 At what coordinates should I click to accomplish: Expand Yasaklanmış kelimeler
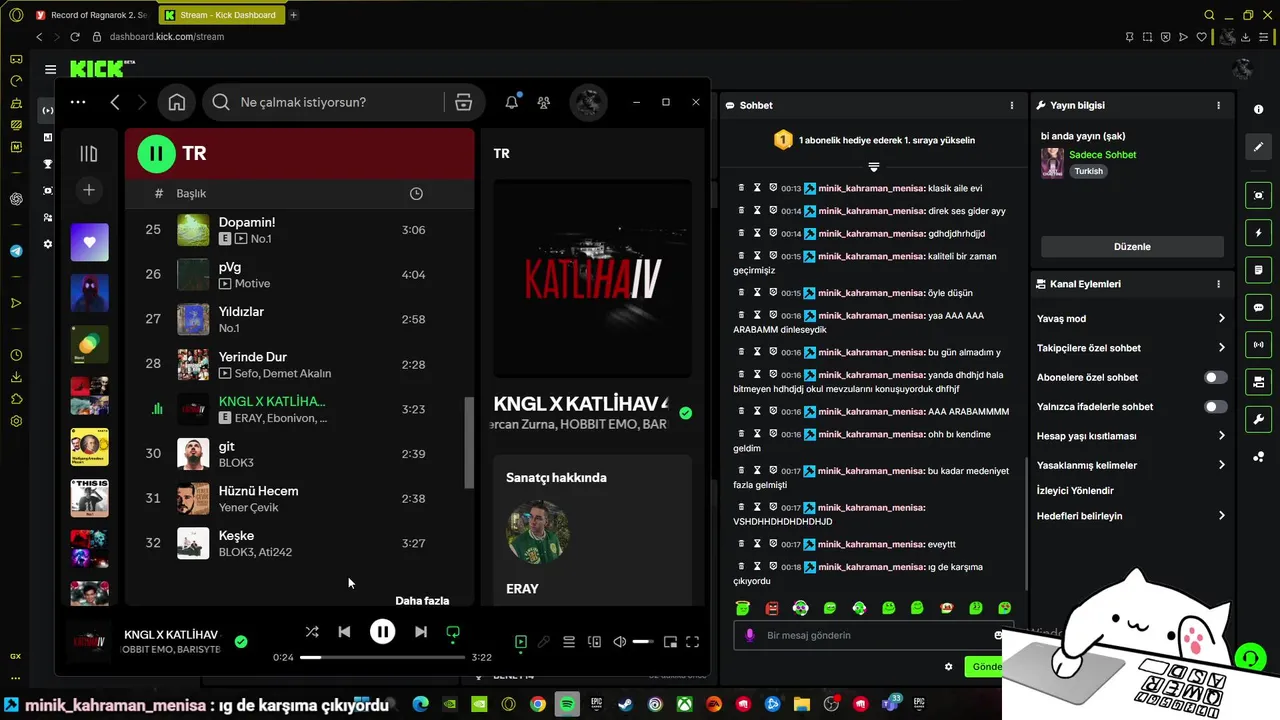point(1131,465)
